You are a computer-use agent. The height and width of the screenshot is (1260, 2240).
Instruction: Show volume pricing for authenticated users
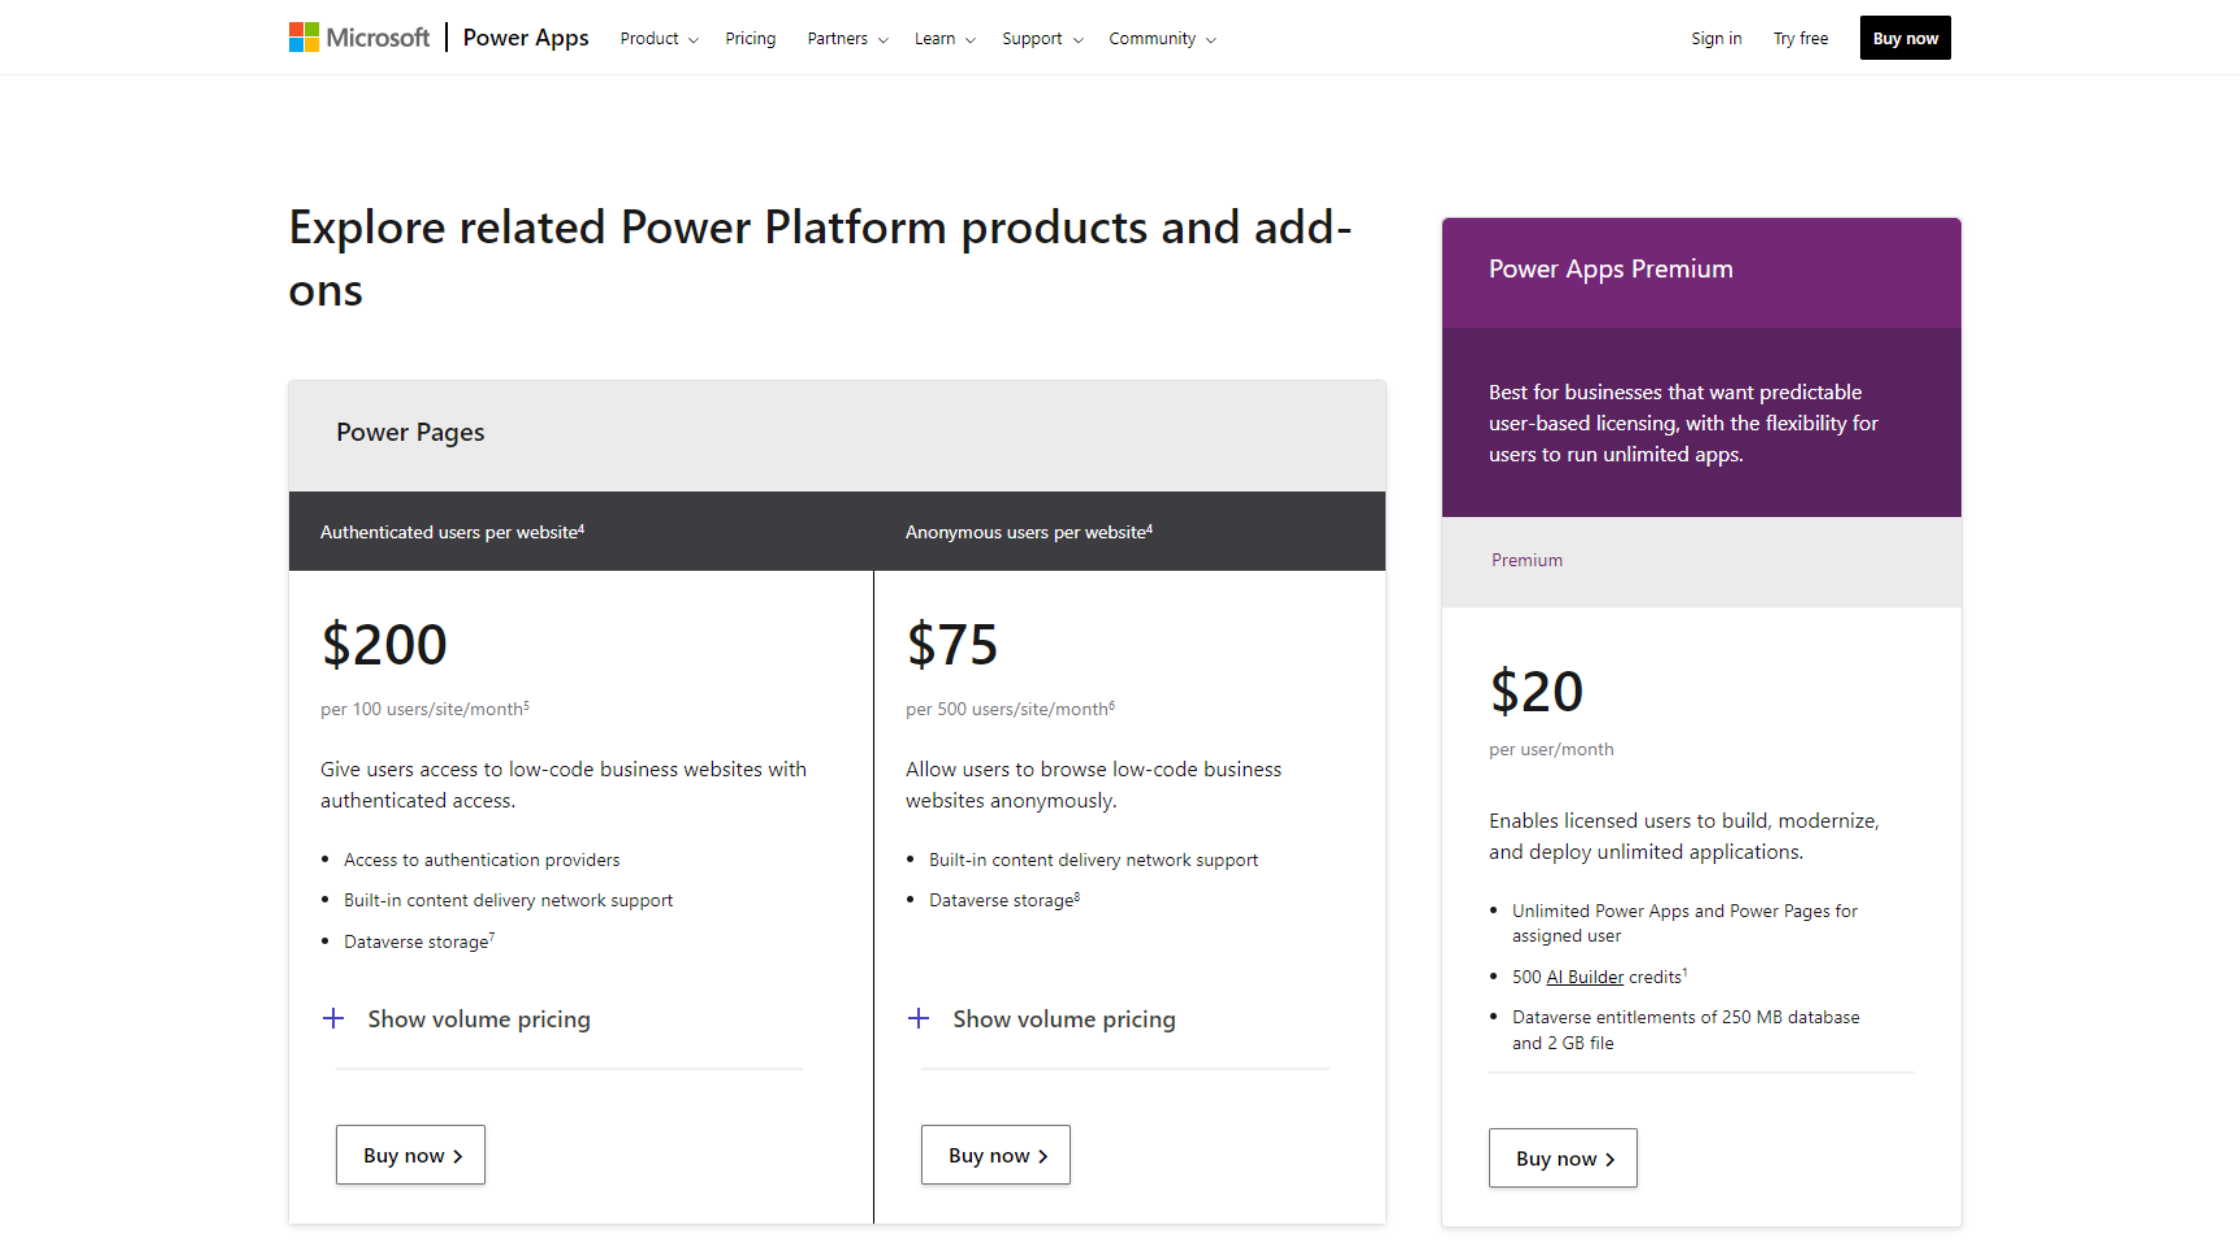[x=479, y=1019]
